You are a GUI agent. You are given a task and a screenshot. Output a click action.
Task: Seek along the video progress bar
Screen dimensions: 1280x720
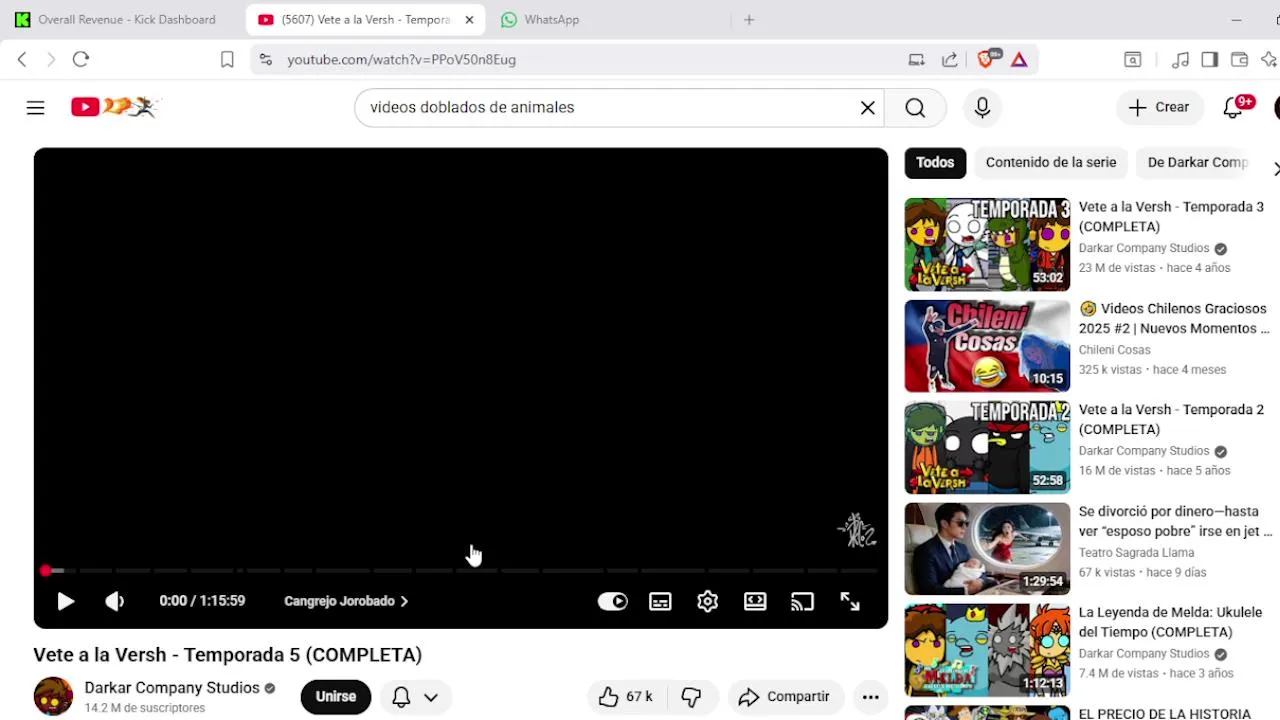460,570
